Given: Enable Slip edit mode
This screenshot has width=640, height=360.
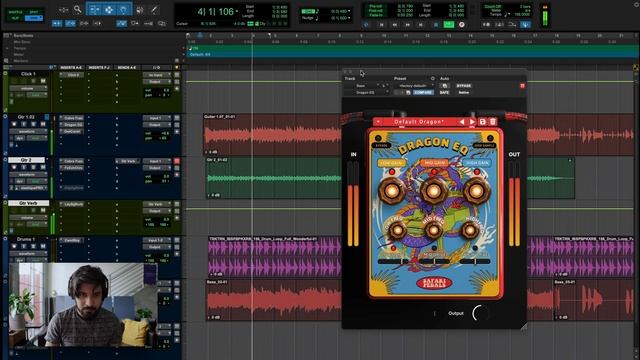Looking at the screenshot, I should [16, 18].
